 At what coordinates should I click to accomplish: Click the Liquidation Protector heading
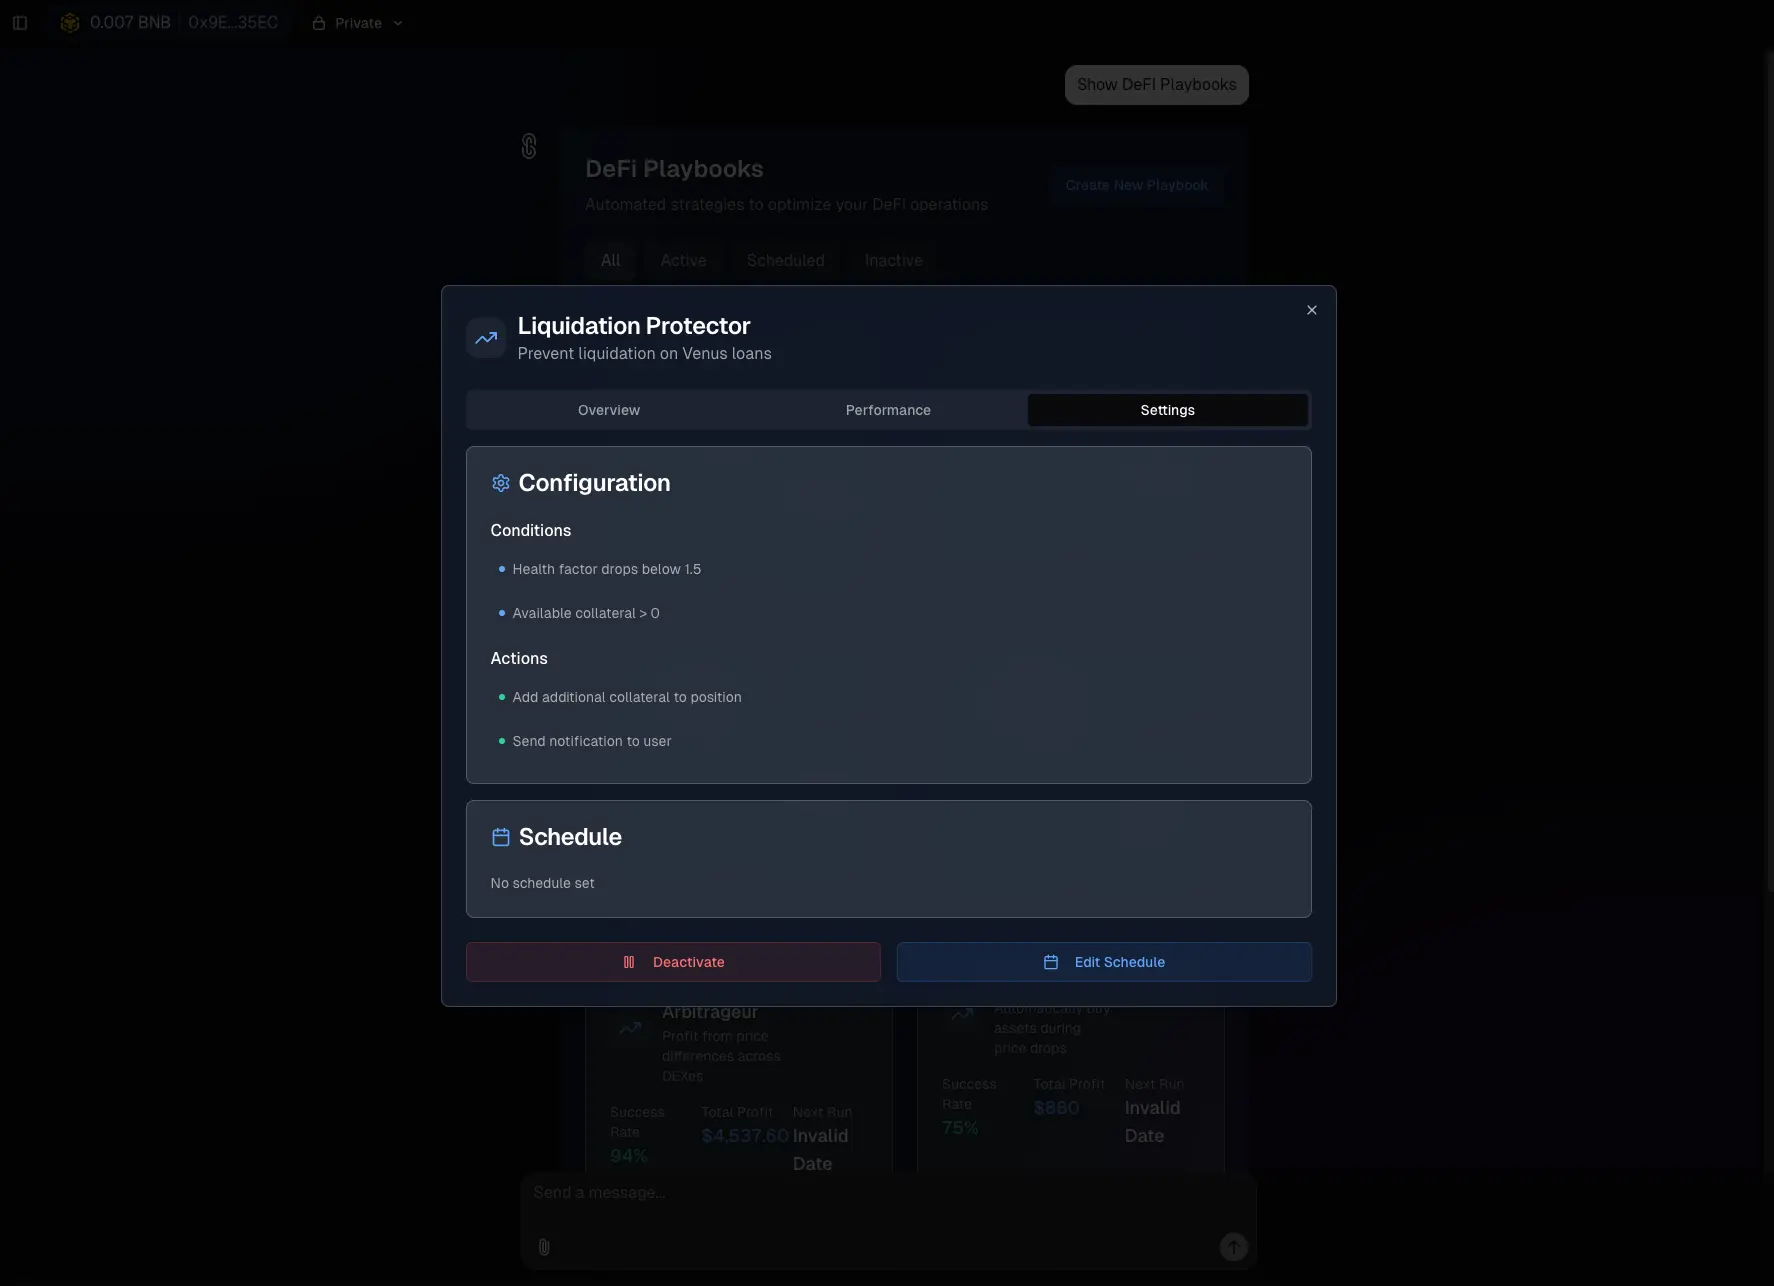pyautogui.click(x=634, y=326)
